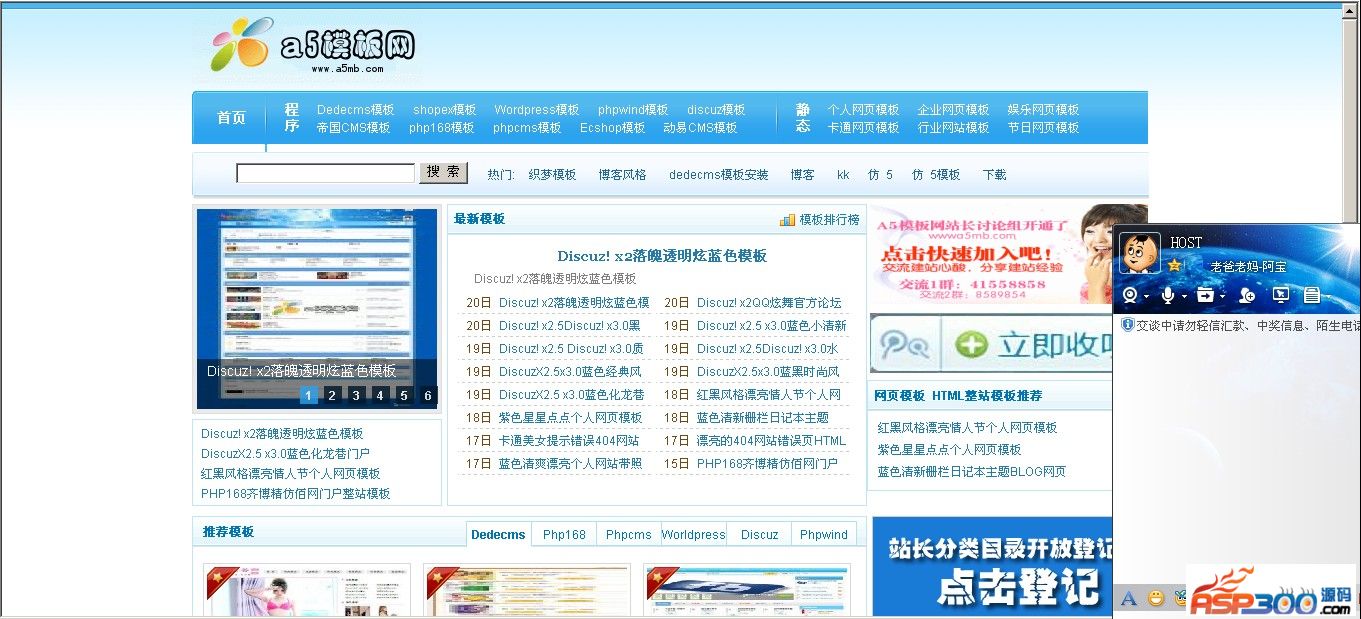Open the 帝国CMS模板 menu item

[353, 128]
